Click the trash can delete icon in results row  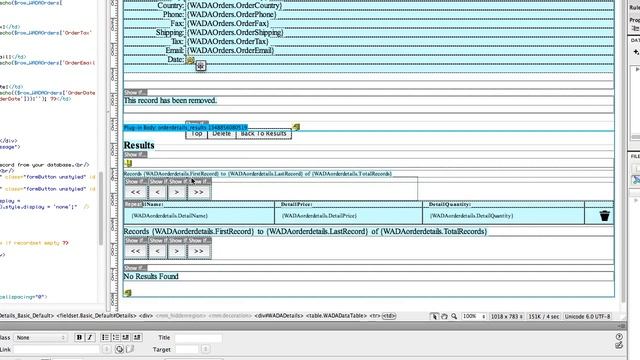604,216
